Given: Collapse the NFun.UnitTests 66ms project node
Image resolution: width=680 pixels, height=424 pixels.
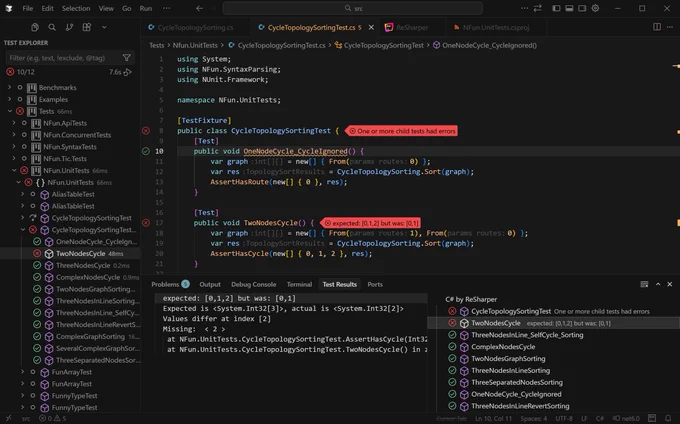Looking at the screenshot, I should click(14, 170).
